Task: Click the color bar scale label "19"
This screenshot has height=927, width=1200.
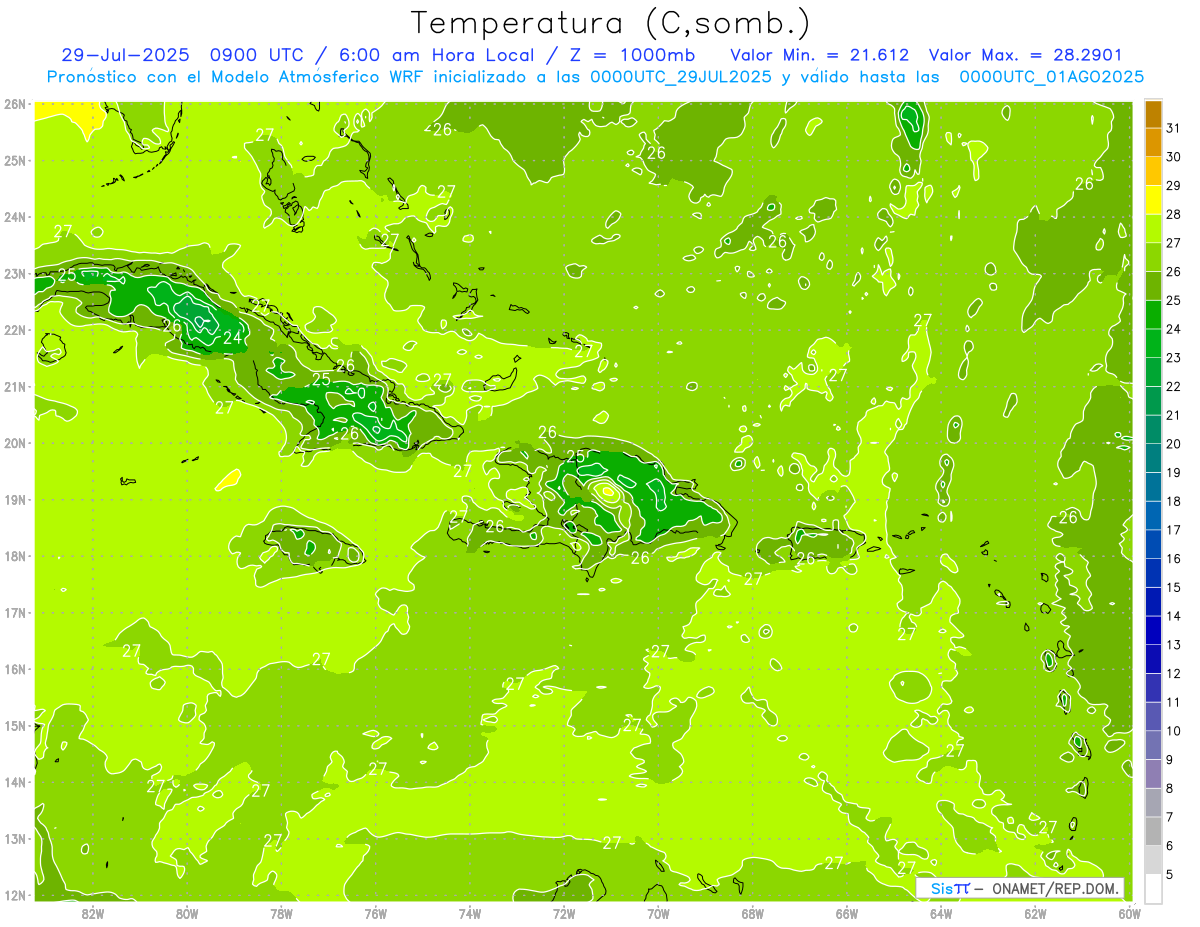Action: 1174,473
